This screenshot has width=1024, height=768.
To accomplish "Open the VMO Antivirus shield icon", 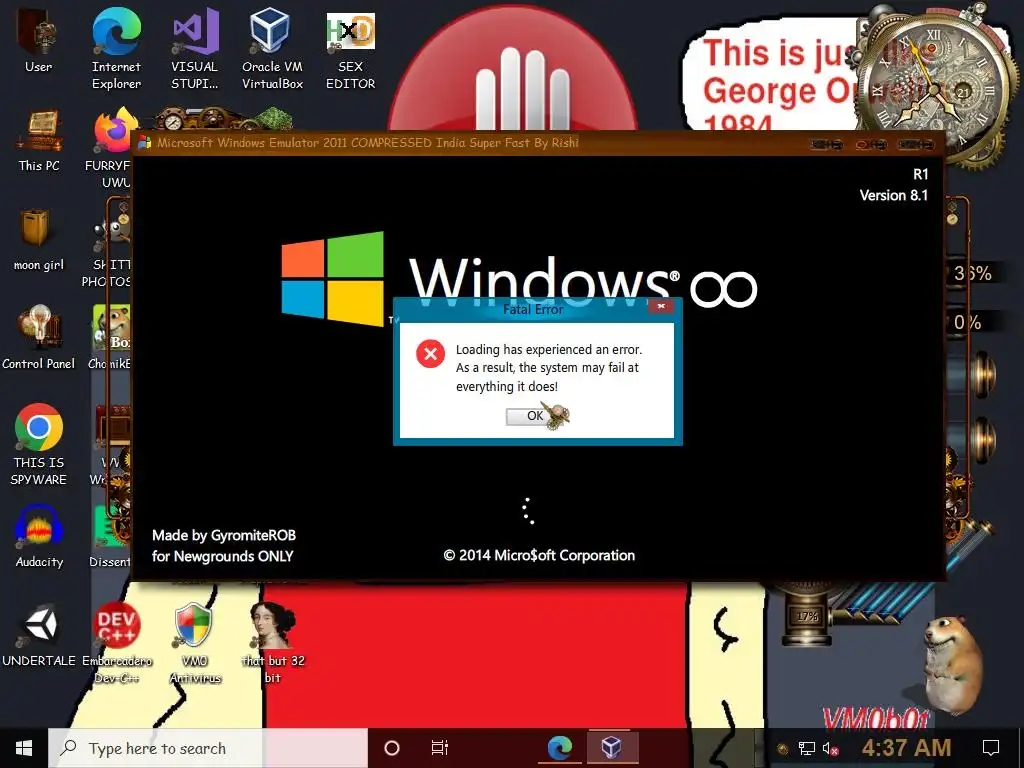I will (195, 643).
